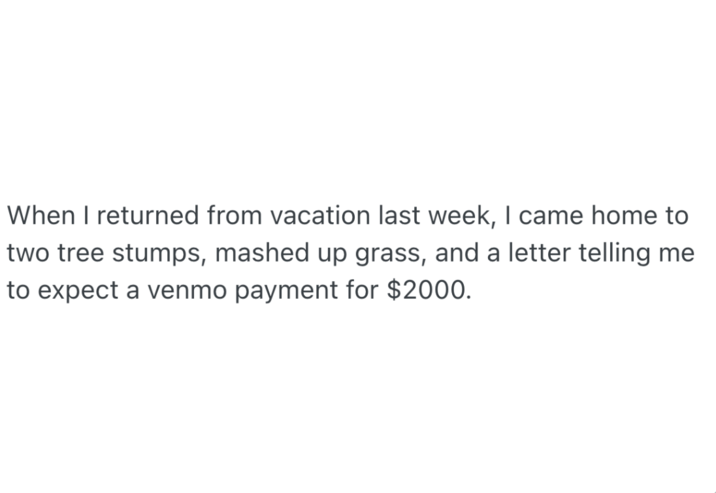Click the word "When" starting the paragraph
716x493 pixels.
pyautogui.click(x=35, y=215)
